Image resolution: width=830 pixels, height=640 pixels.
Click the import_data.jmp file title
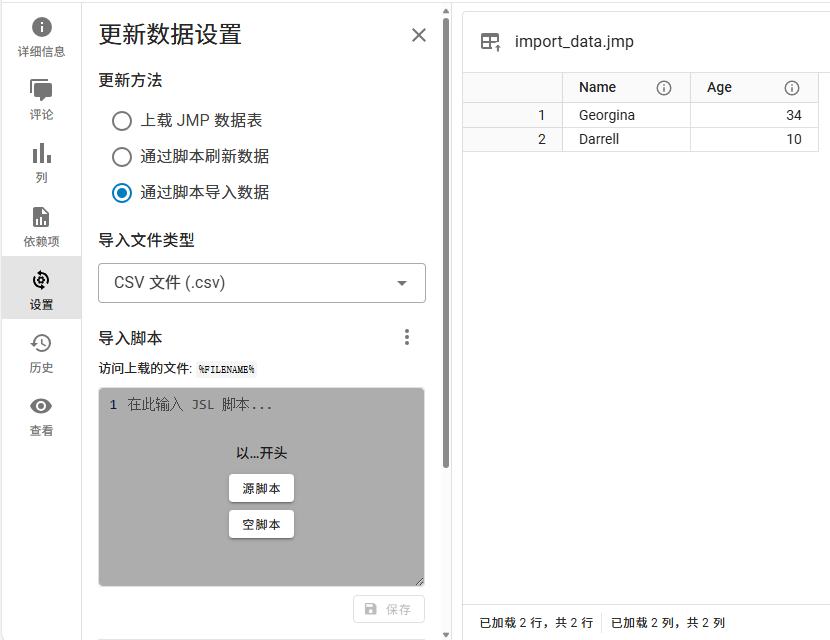point(574,41)
